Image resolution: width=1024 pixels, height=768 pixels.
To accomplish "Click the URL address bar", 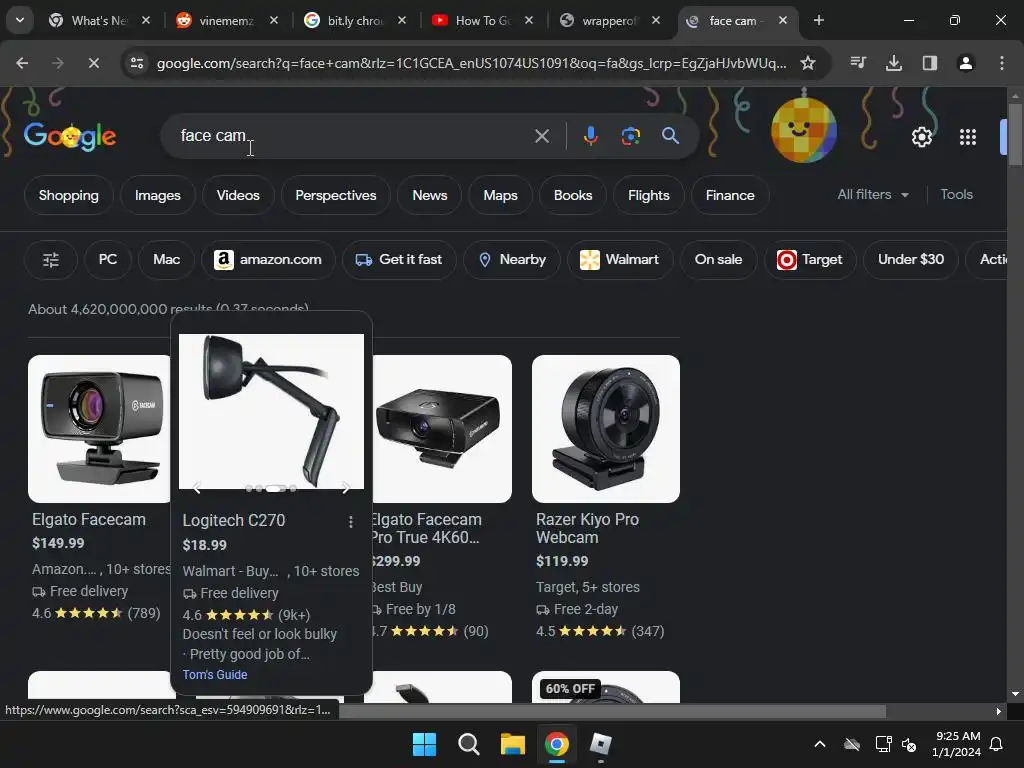I will 472,63.
